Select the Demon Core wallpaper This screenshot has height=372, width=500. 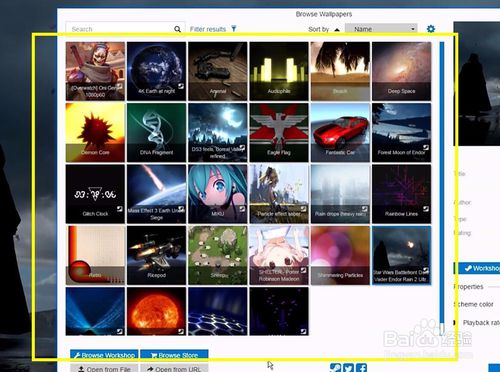95,133
